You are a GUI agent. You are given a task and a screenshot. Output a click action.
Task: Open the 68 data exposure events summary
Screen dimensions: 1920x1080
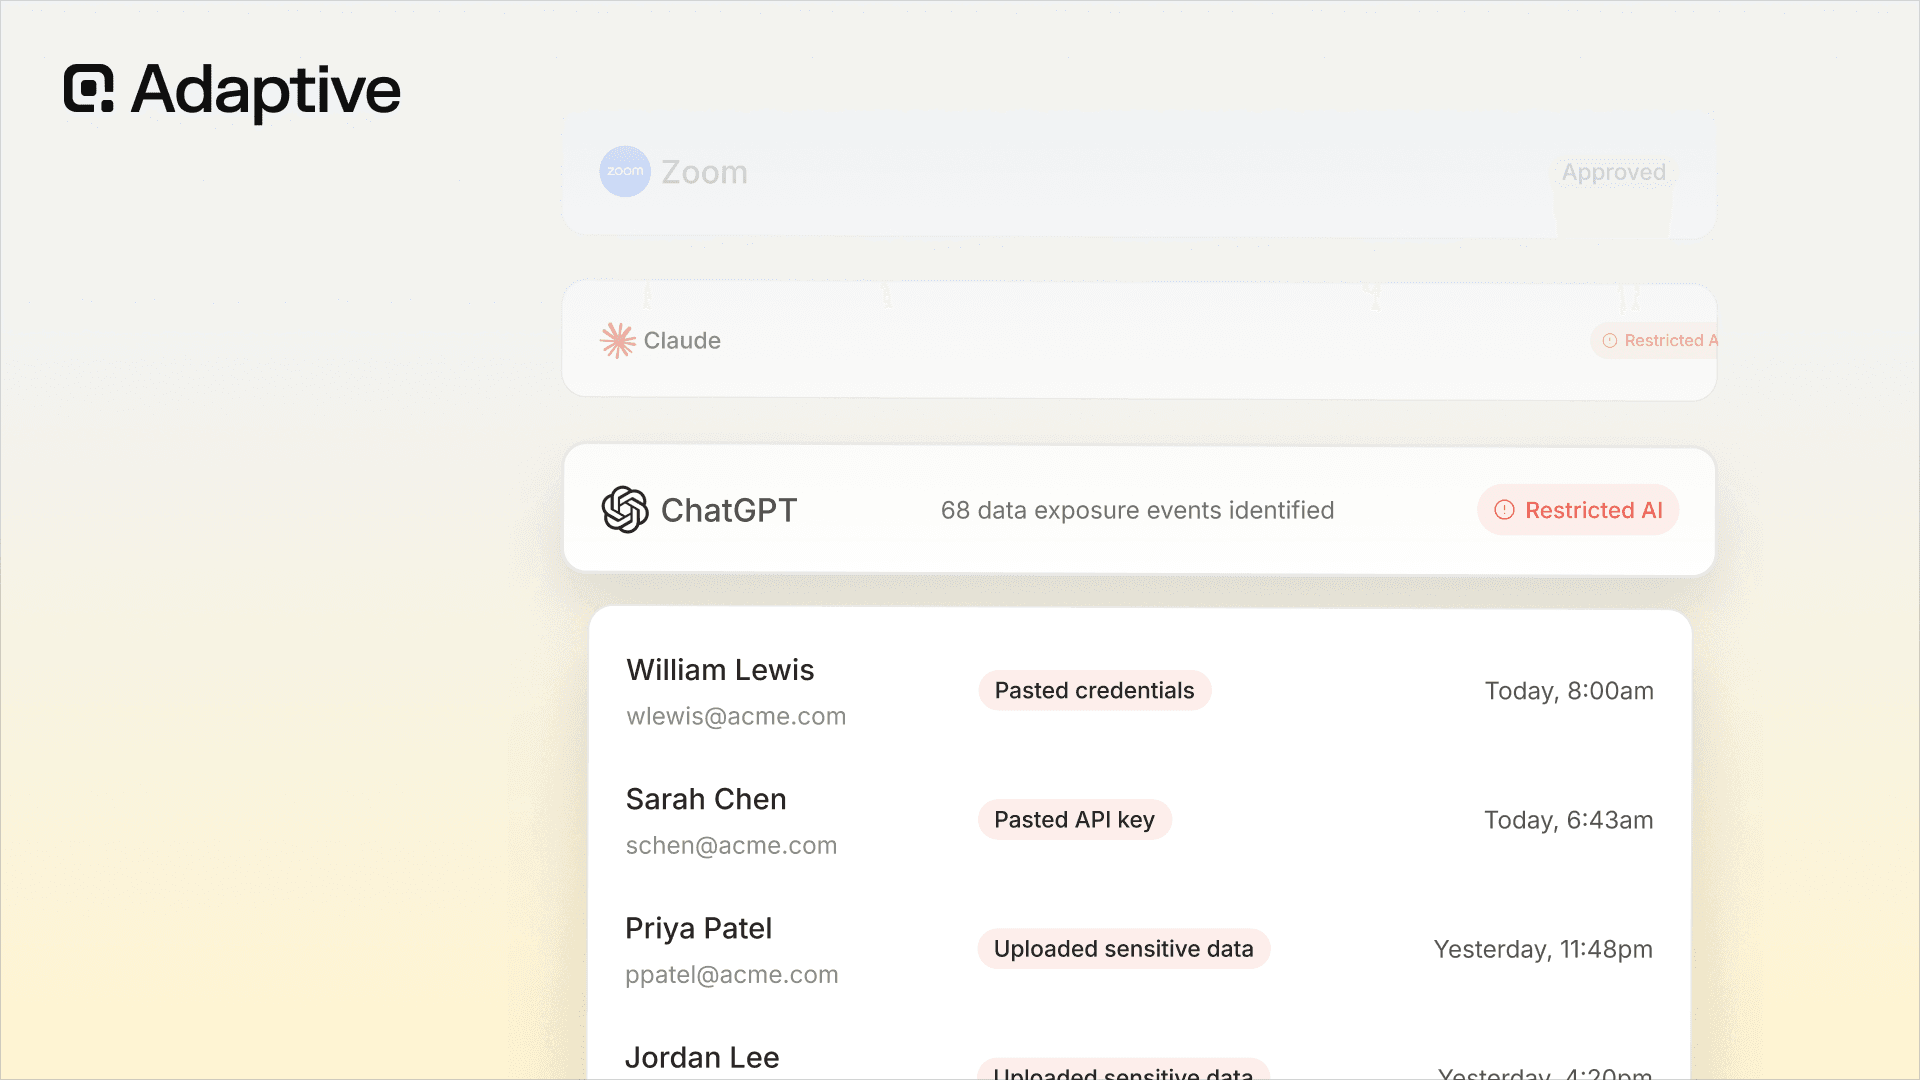click(1137, 510)
